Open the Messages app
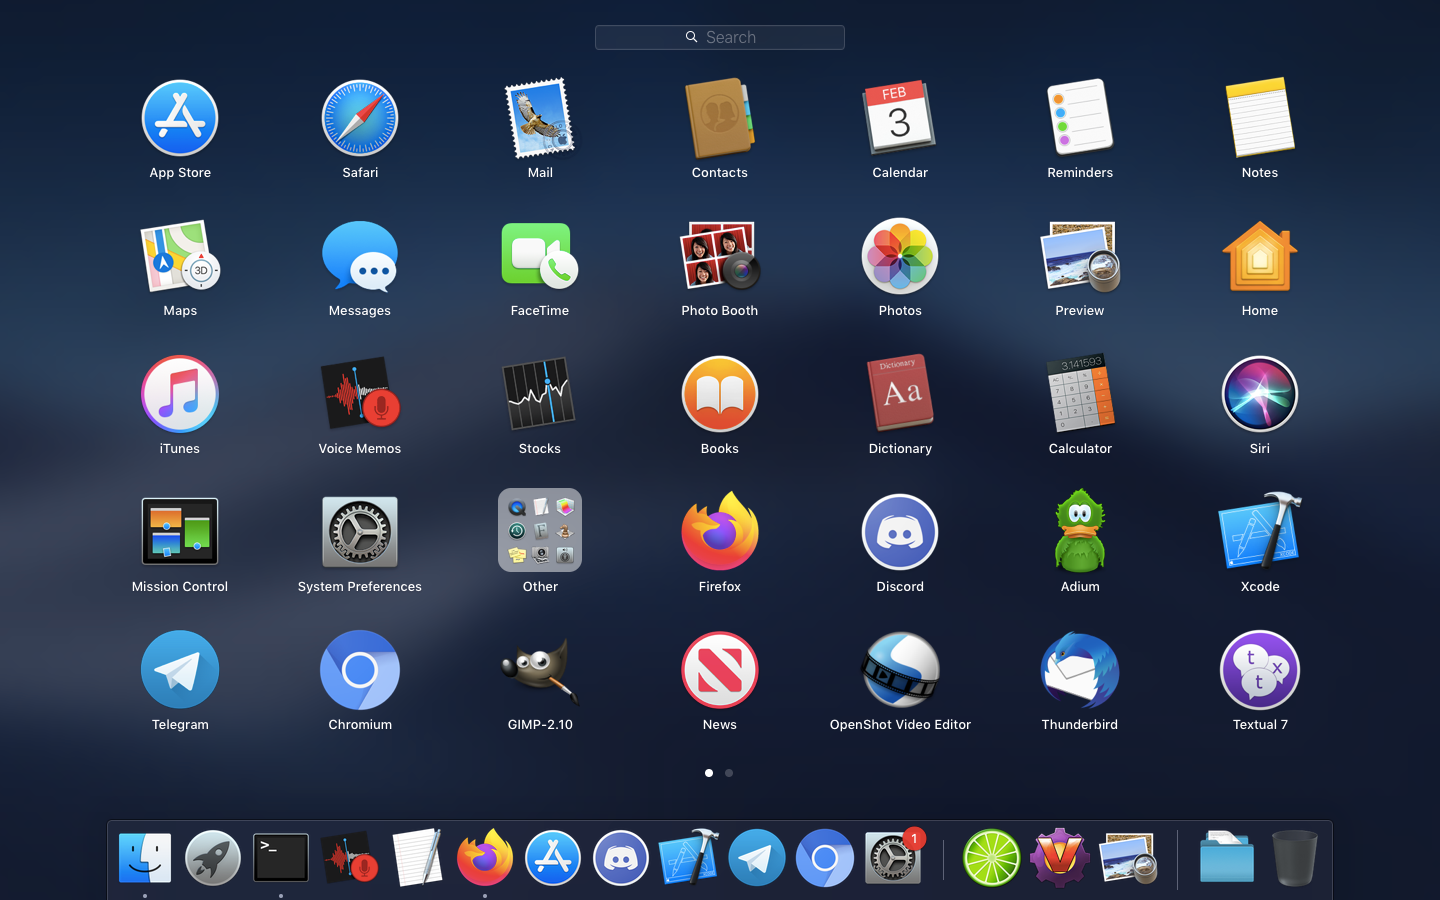This screenshot has width=1440, height=900. pyautogui.click(x=360, y=256)
